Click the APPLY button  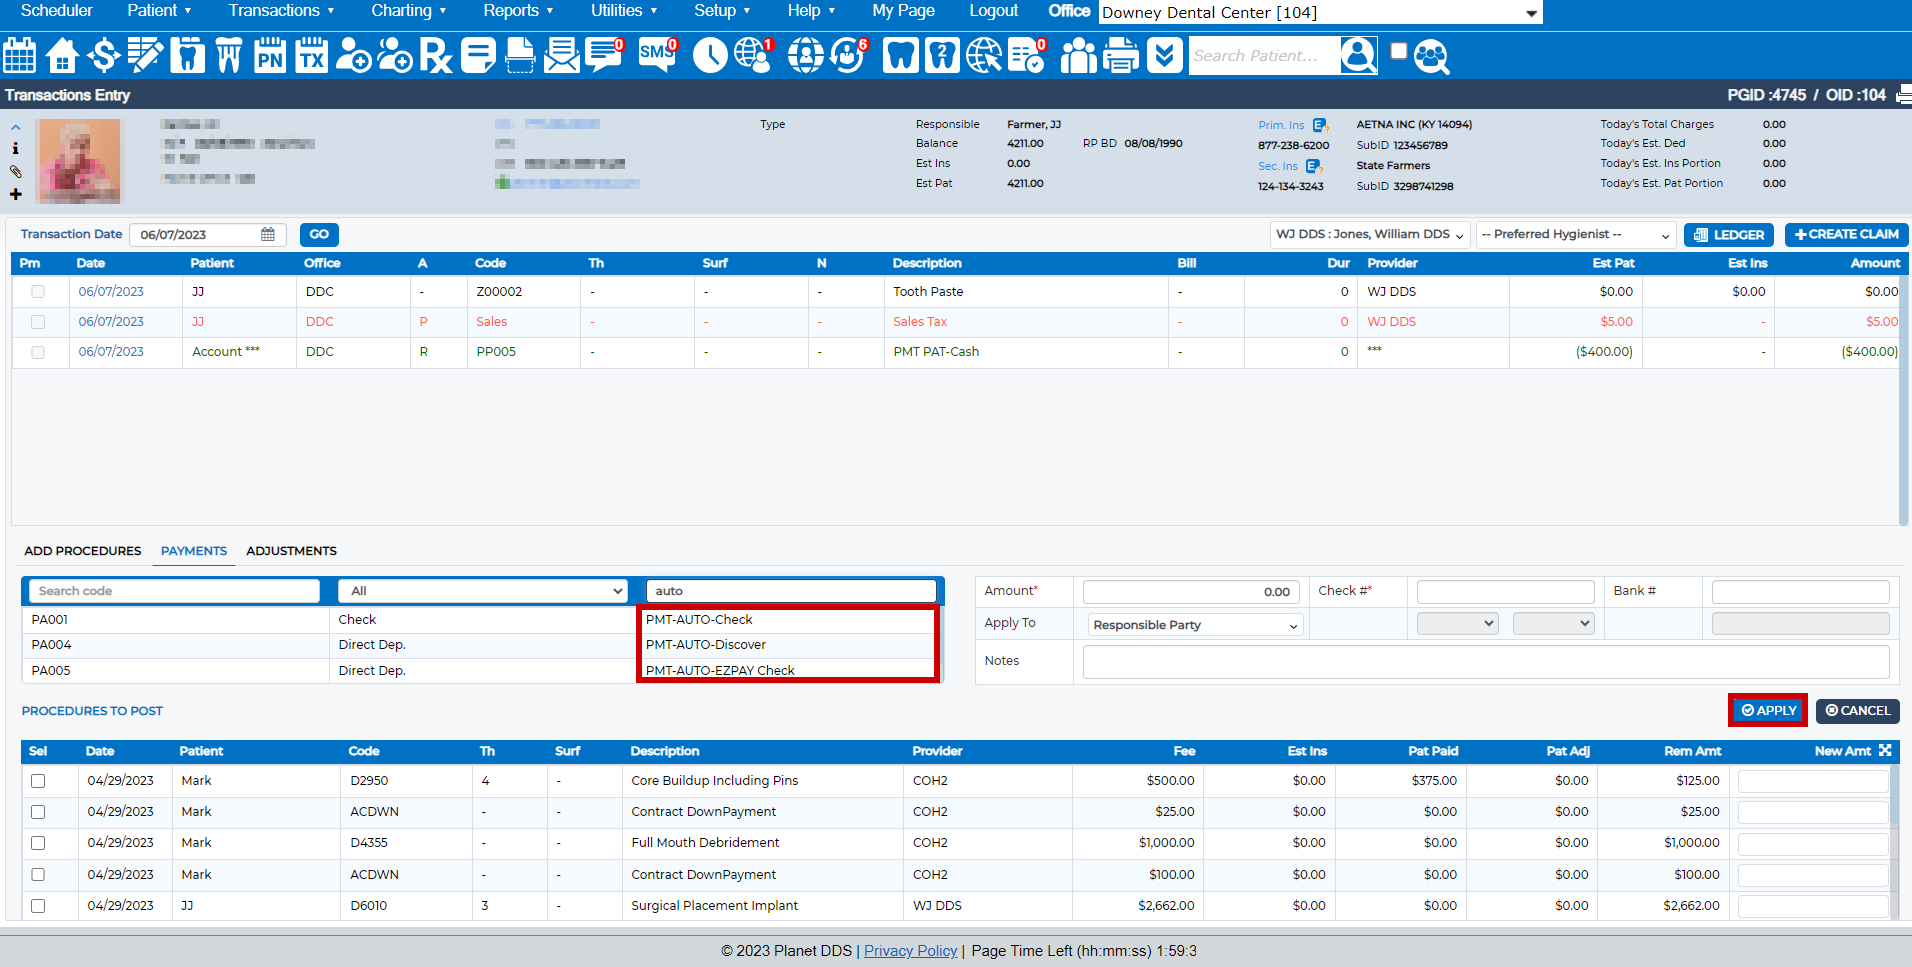(1767, 710)
